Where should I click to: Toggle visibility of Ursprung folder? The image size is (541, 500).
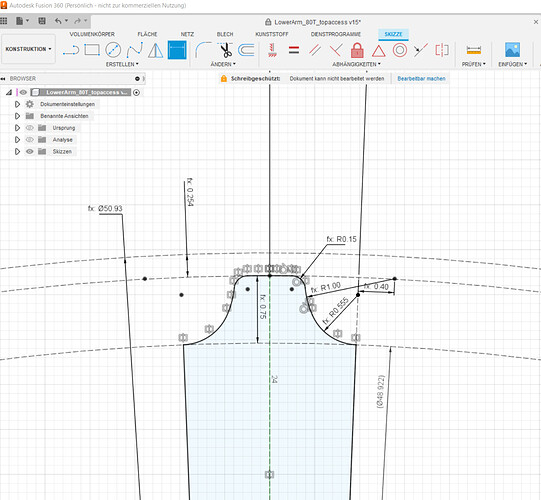pyautogui.click(x=30, y=128)
